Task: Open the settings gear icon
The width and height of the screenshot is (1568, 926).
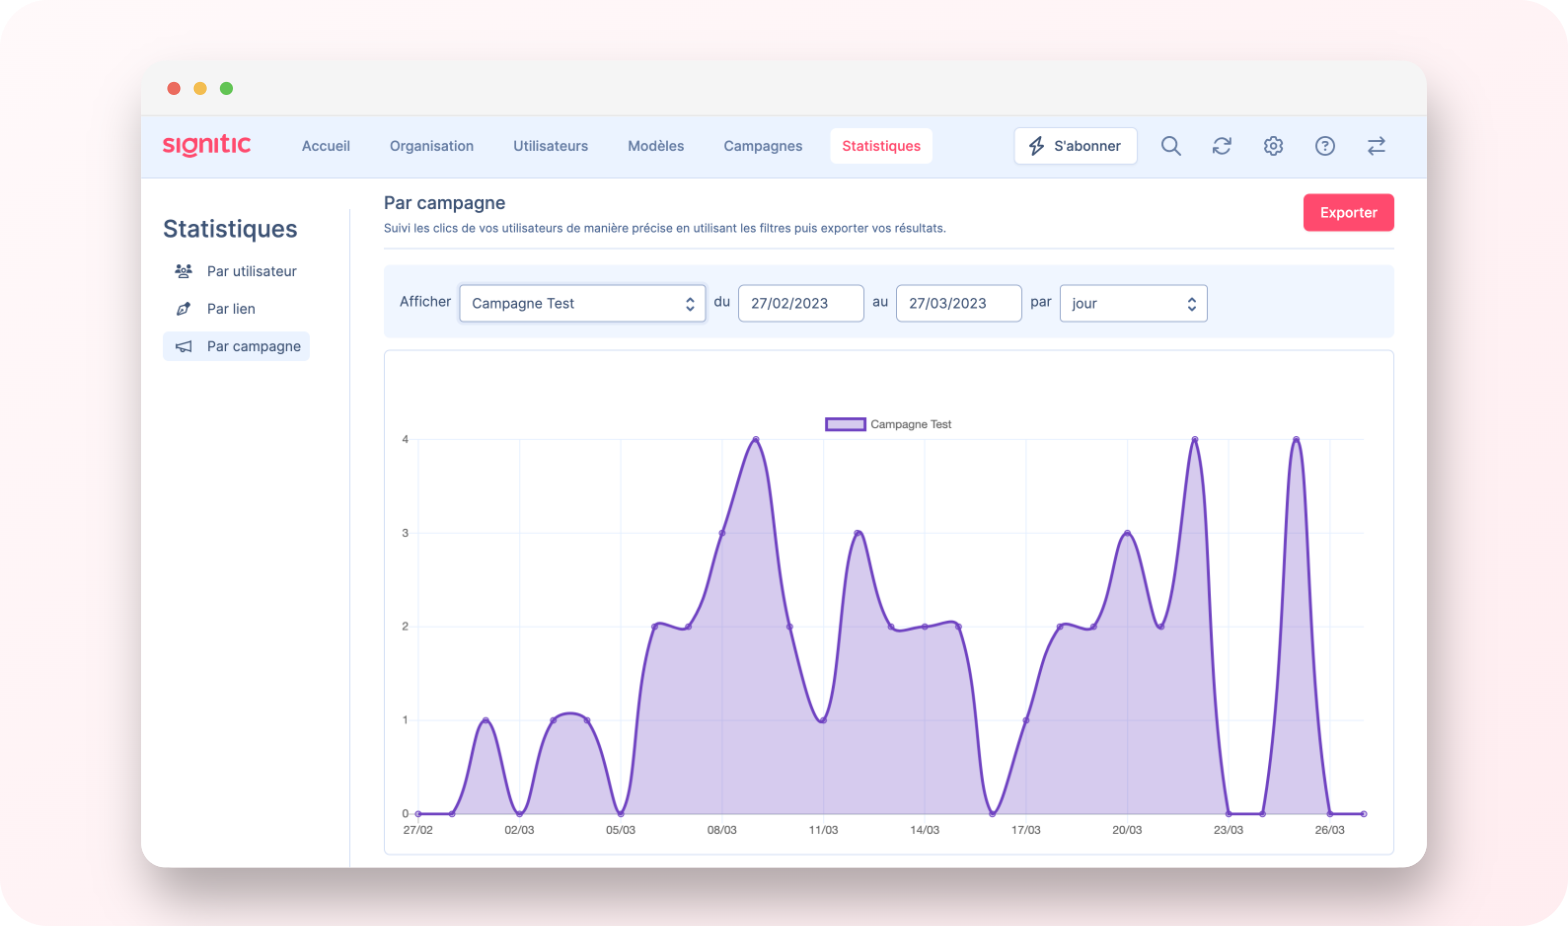Action: coord(1273,146)
